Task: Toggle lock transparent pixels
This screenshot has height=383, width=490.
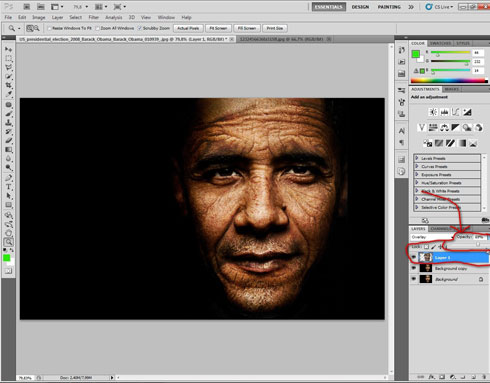Action: 426,247
